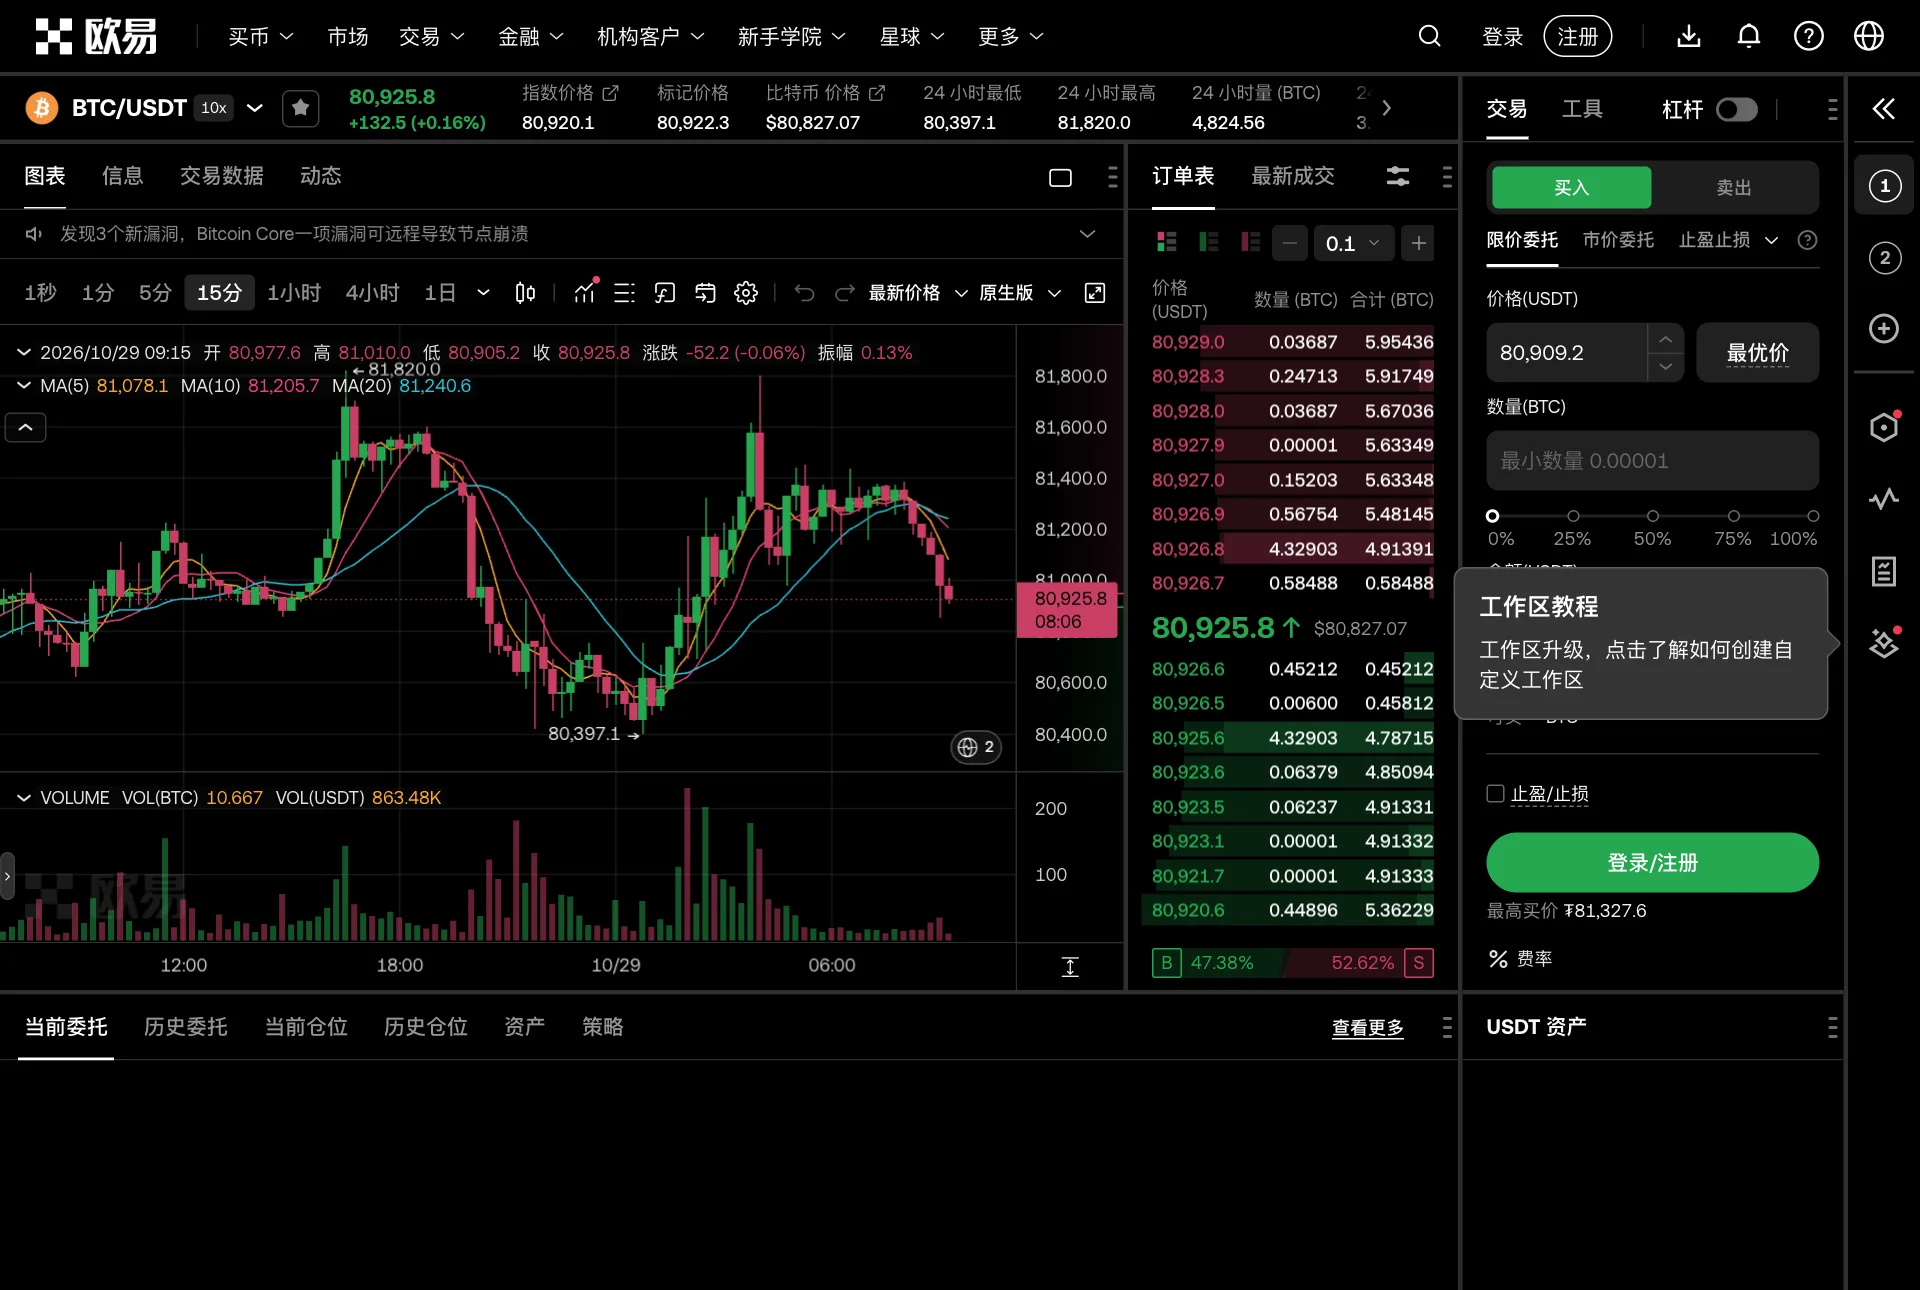This screenshot has width=1920, height=1290.
Task: Set amount slider to 50%
Action: click(x=1653, y=516)
